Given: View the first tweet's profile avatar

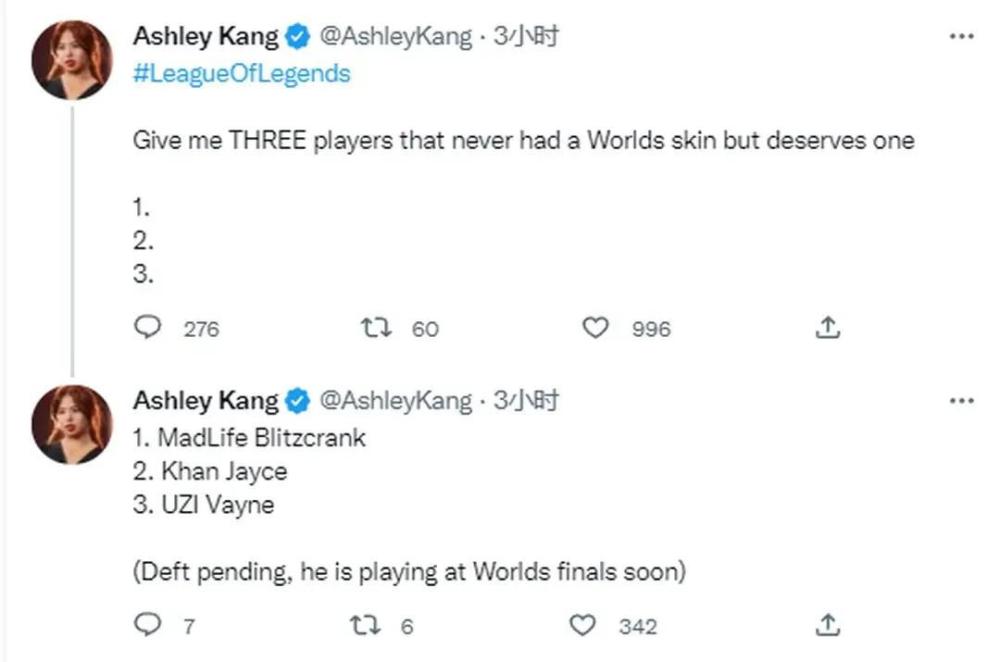Looking at the screenshot, I should pyautogui.click(x=71, y=59).
